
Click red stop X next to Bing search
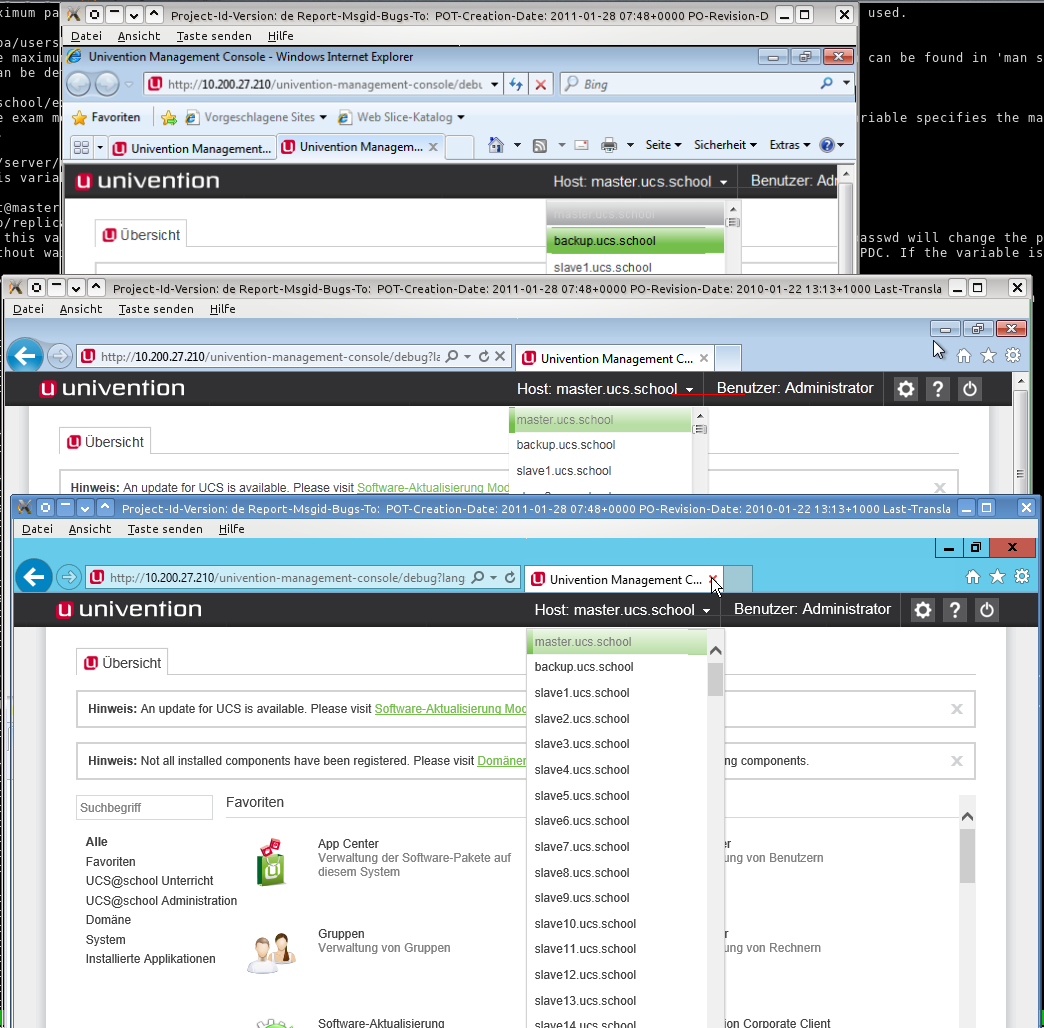click(x=541, y=85)
